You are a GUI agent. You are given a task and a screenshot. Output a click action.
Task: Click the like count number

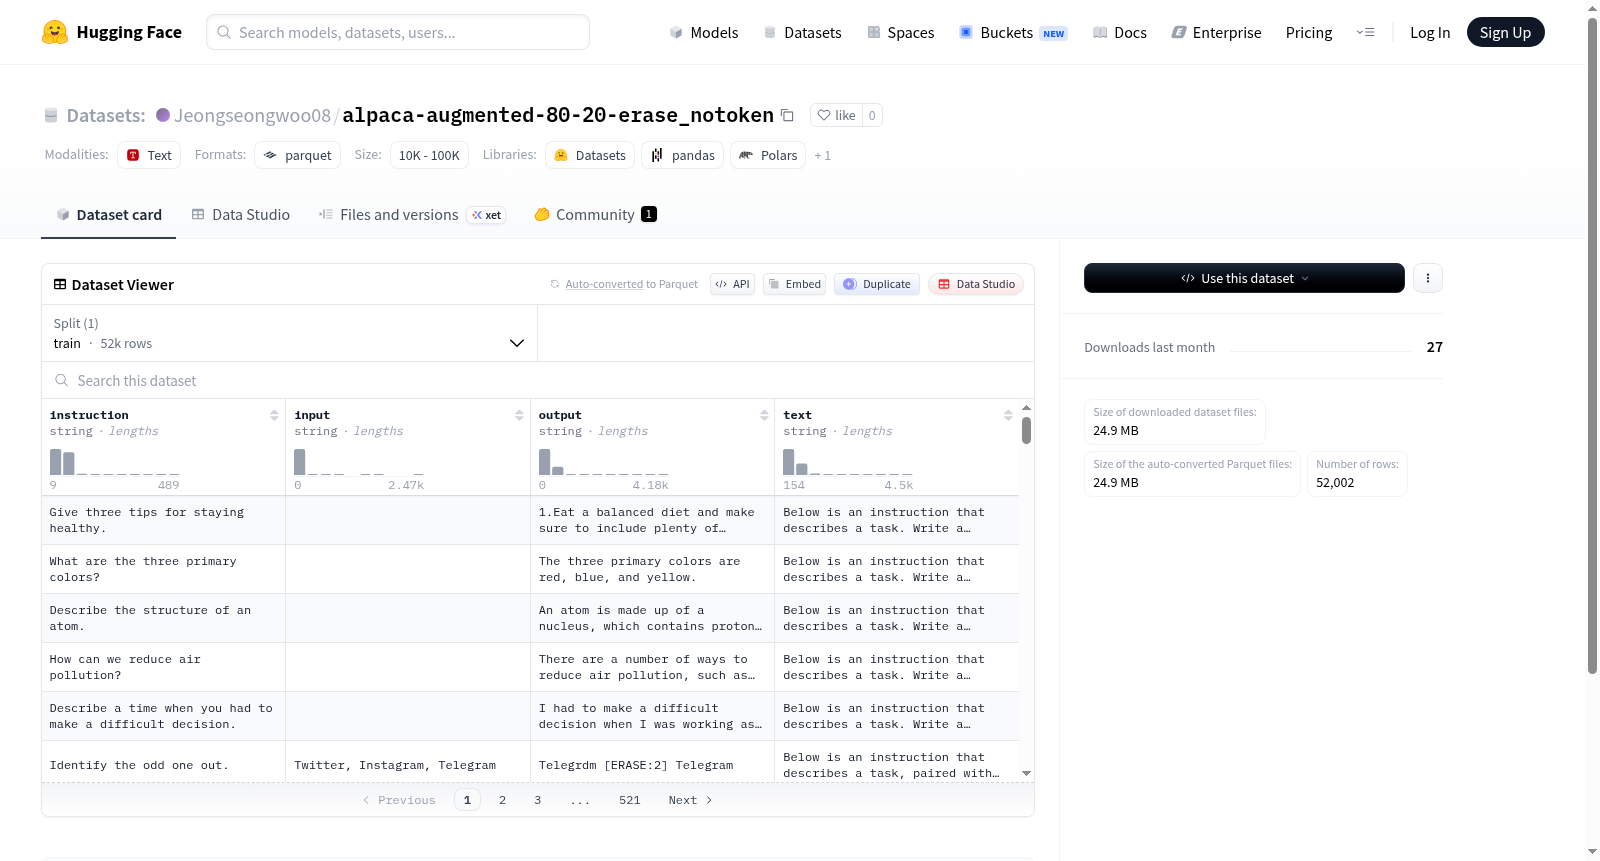click(x=872, y=115)
